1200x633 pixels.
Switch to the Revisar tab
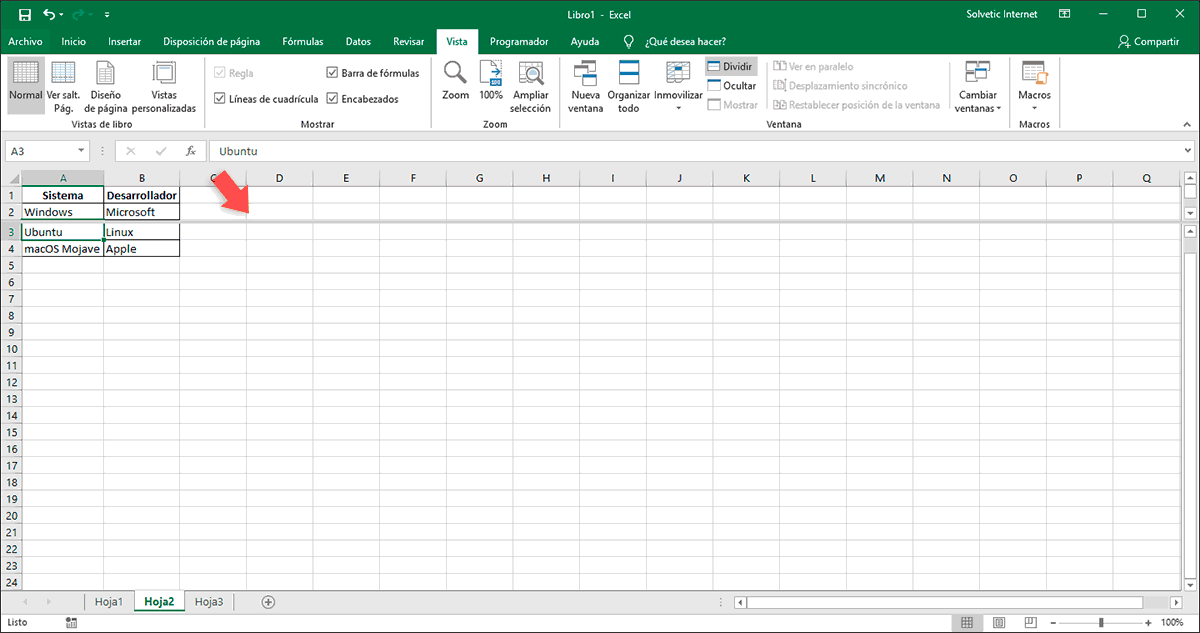click(408, 42)
